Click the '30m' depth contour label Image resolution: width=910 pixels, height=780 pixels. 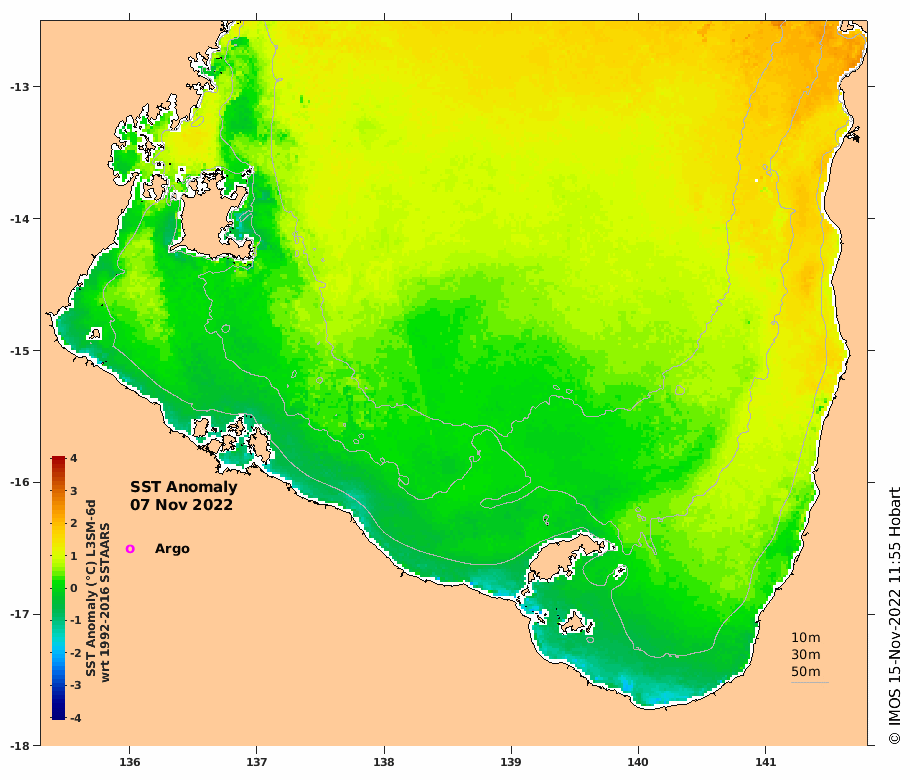point(806,655)
